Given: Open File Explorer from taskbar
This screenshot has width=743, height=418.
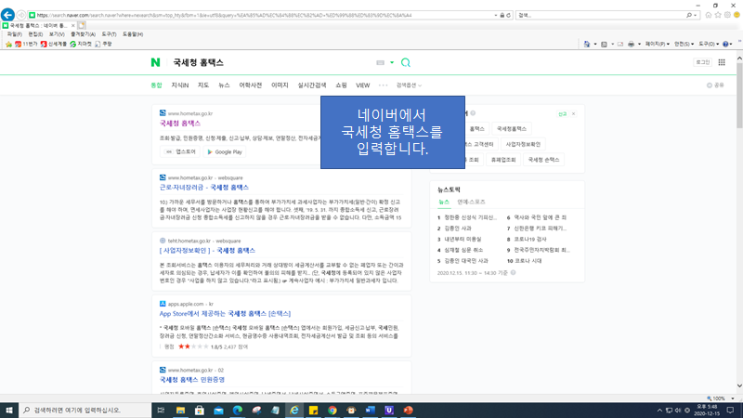Looking at the screenshot, I should [180, 410].
